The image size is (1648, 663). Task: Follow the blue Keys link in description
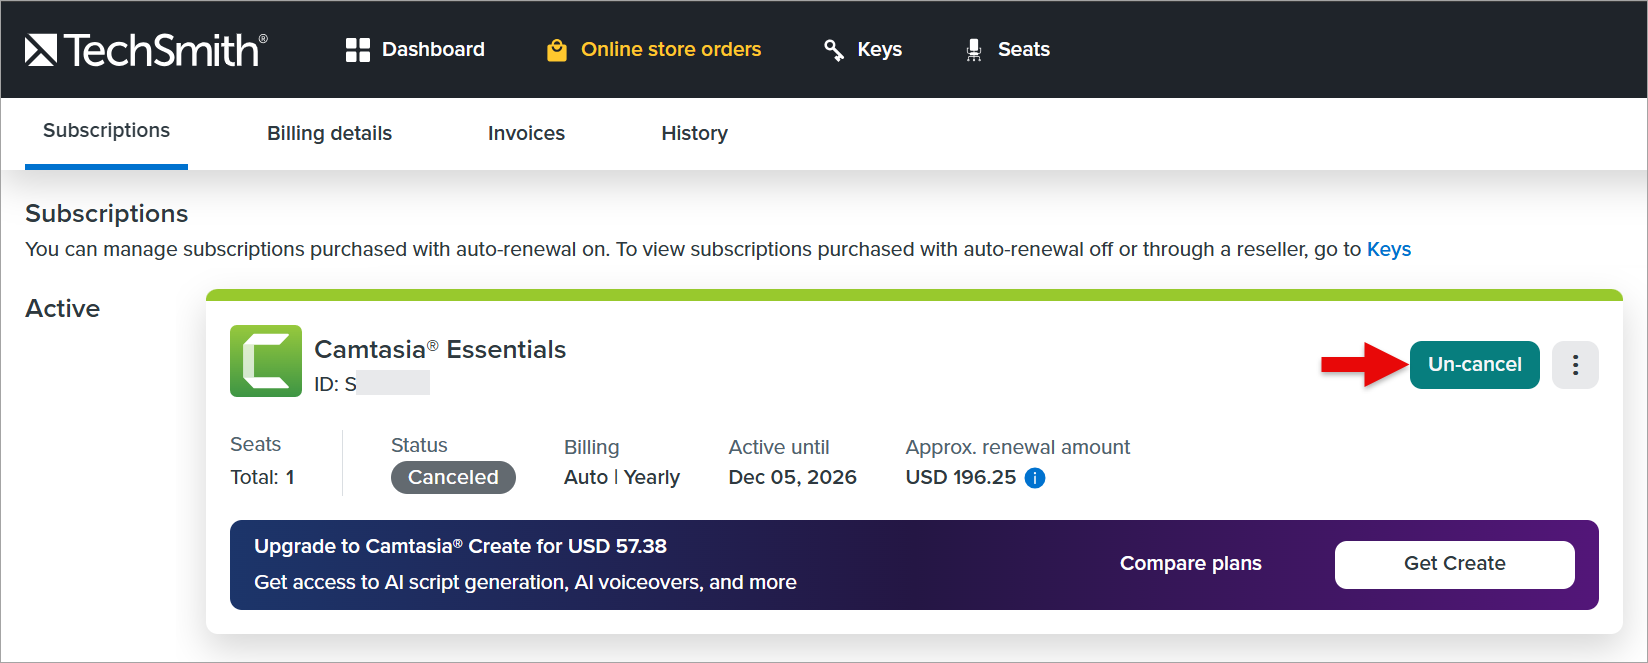point(1388,249)
